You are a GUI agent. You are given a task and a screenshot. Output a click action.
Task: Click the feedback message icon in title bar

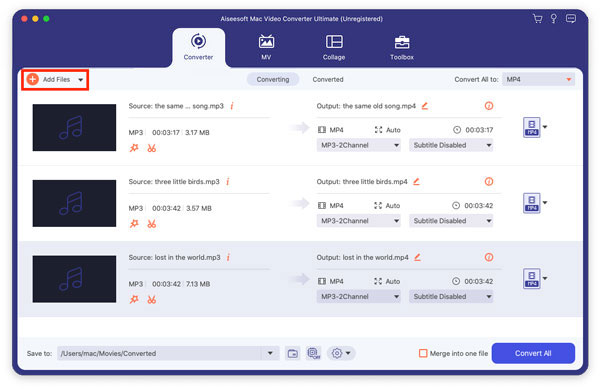pos(571,19)
